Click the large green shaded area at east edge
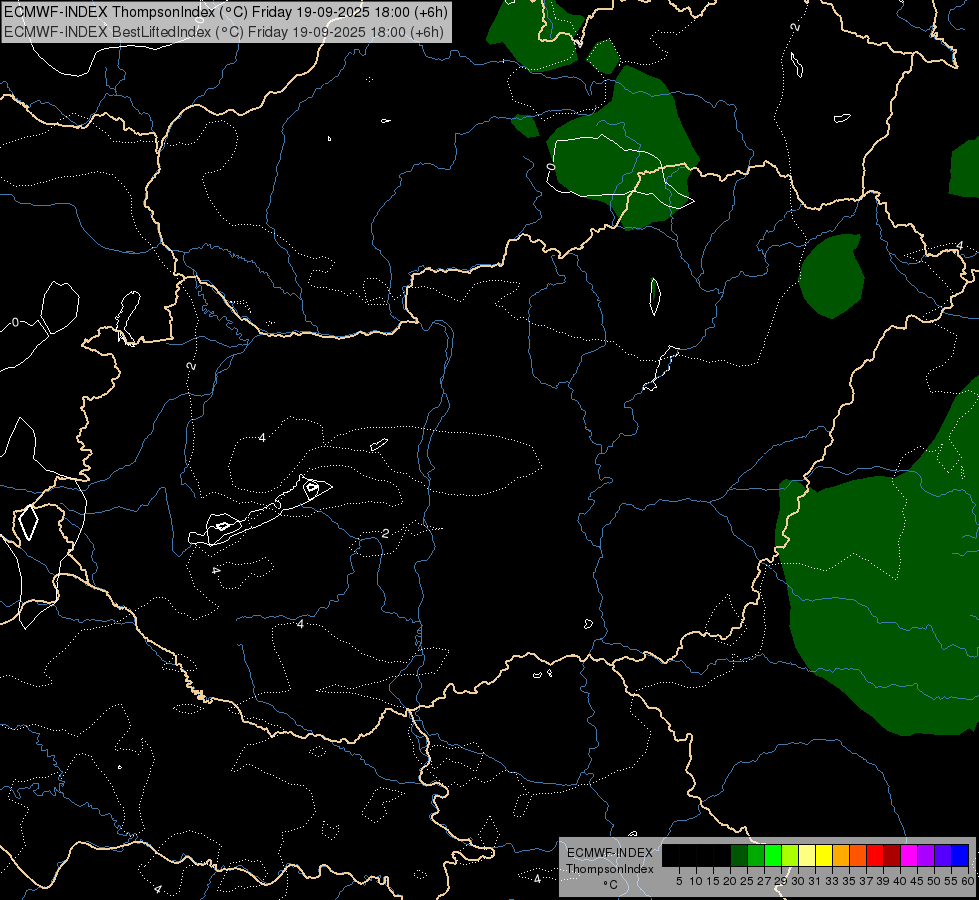The image size is (979, 900). (x=880, y=587)
